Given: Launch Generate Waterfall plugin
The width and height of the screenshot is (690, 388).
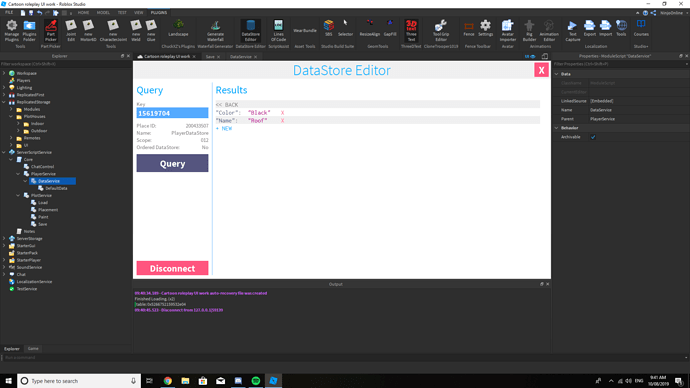Looking at the screenshot, I should [215, 30].
